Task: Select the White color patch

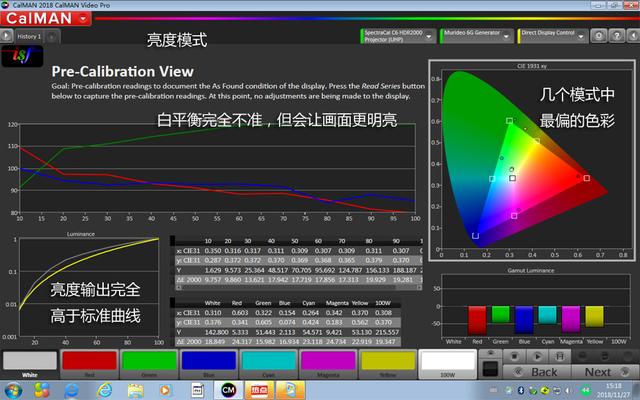Action: 30,364
